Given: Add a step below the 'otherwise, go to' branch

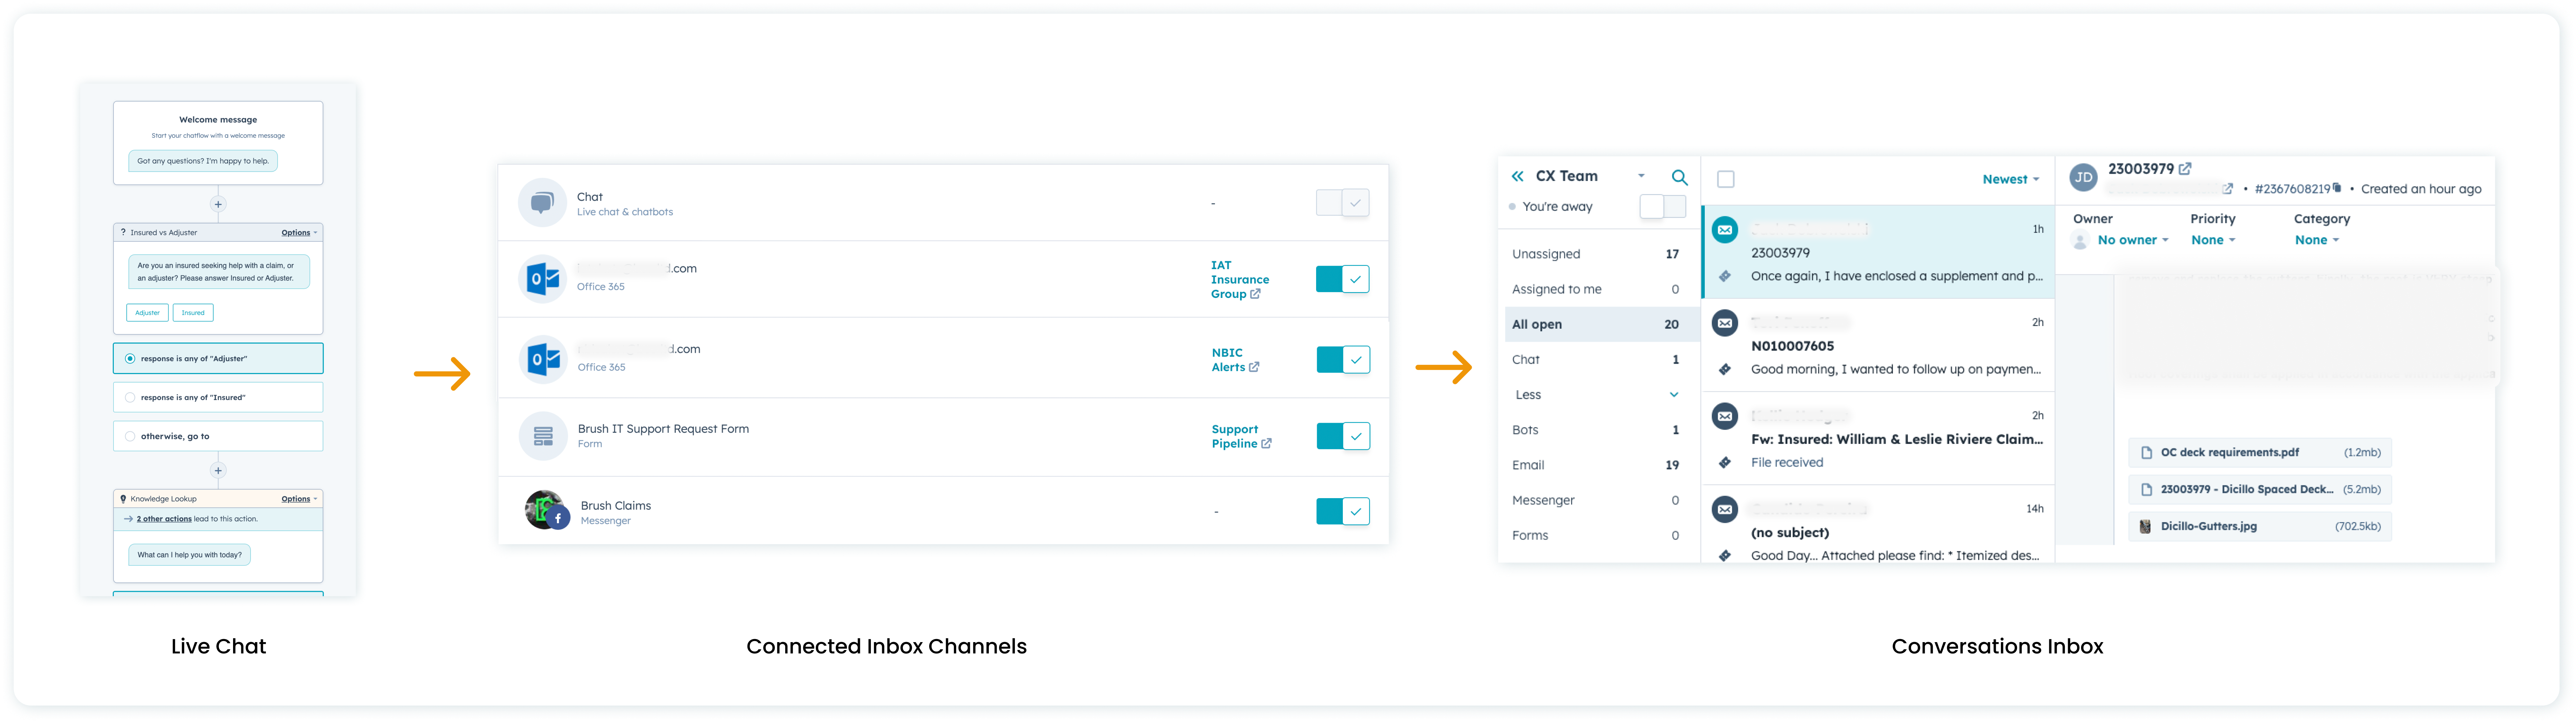Looking at the screenshot, I should point(218,470).
